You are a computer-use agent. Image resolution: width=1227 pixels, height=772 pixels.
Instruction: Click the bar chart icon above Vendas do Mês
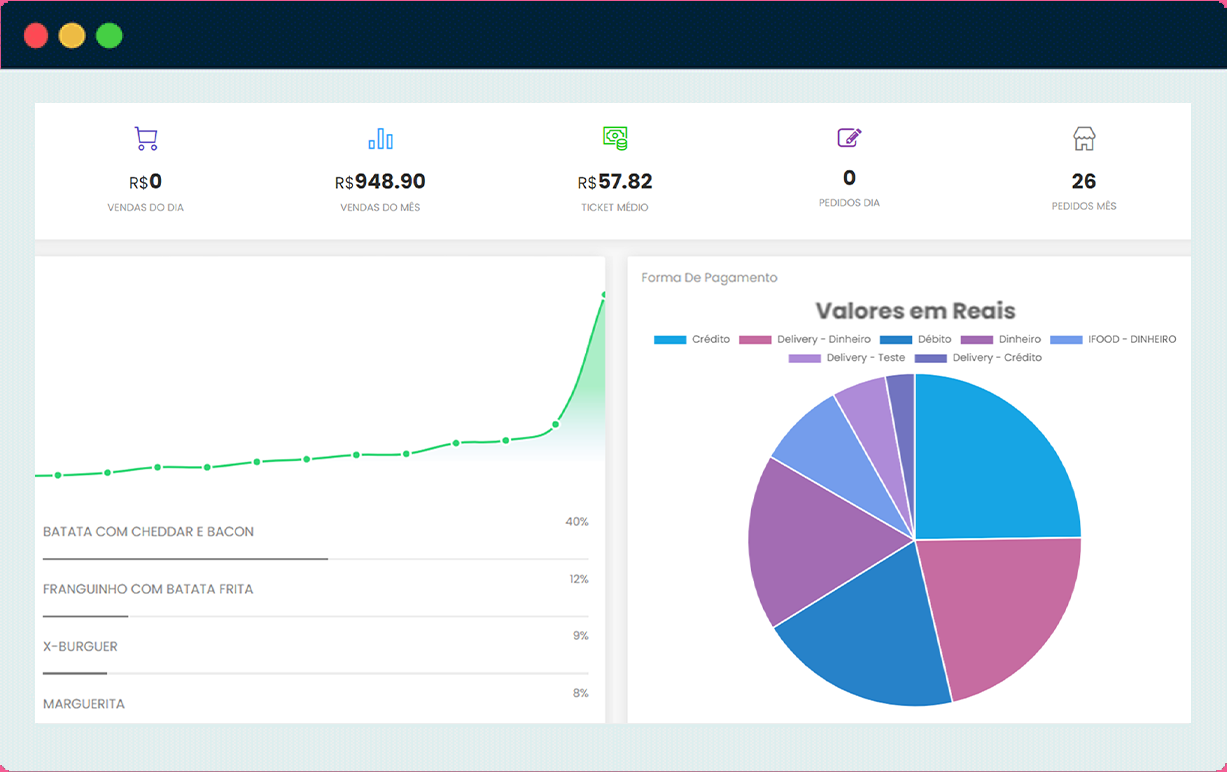pyautogui.click(x=380, y=138)
